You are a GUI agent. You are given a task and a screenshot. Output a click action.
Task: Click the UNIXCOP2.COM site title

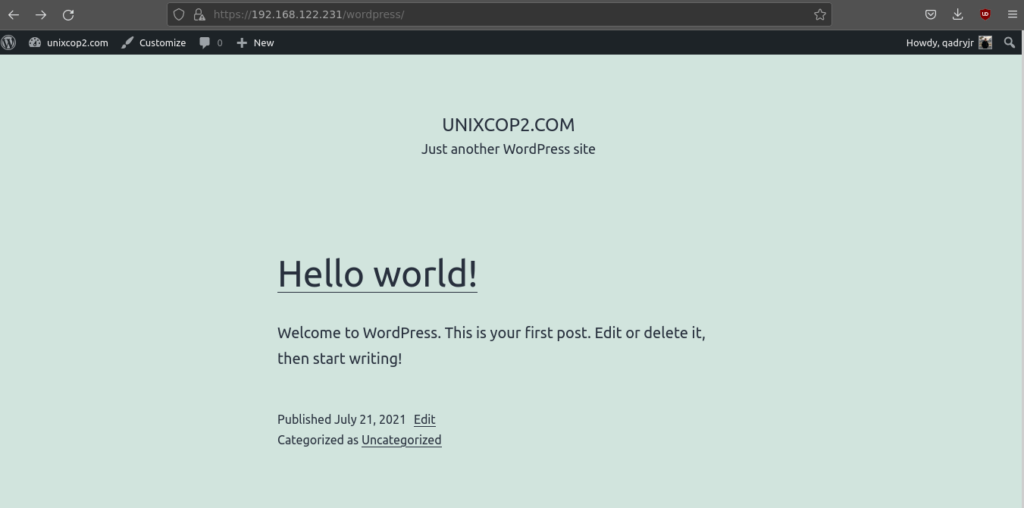(x=508, y=125)
